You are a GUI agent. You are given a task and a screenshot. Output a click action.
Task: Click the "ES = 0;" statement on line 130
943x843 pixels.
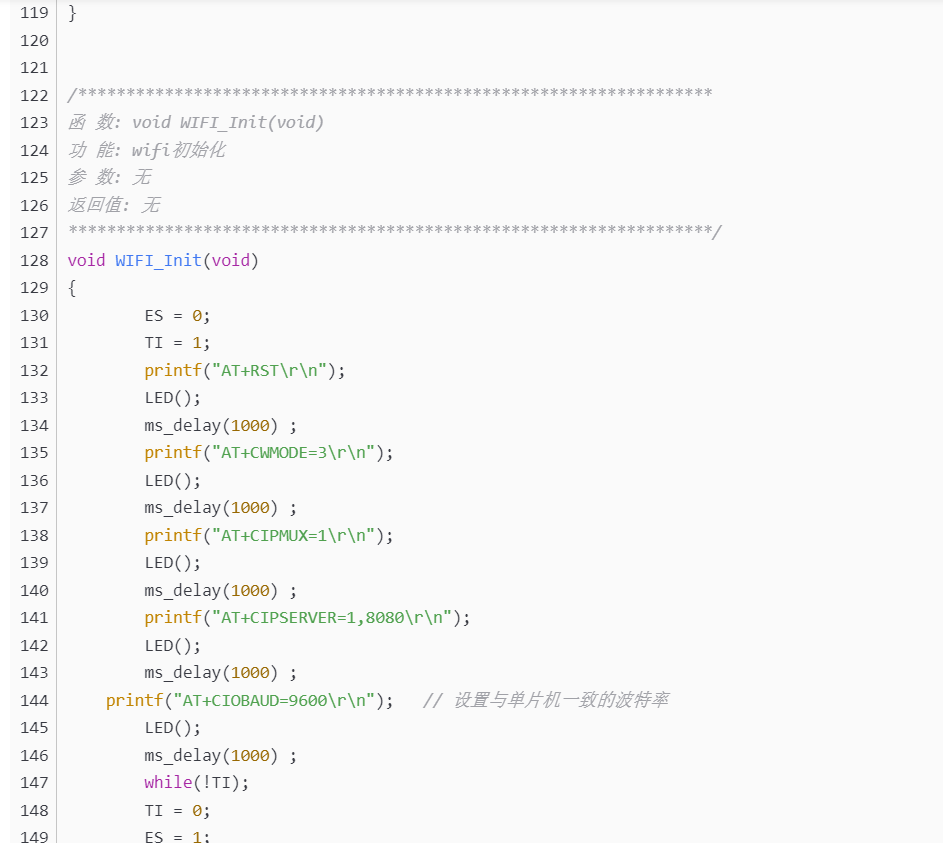point(177,315)
